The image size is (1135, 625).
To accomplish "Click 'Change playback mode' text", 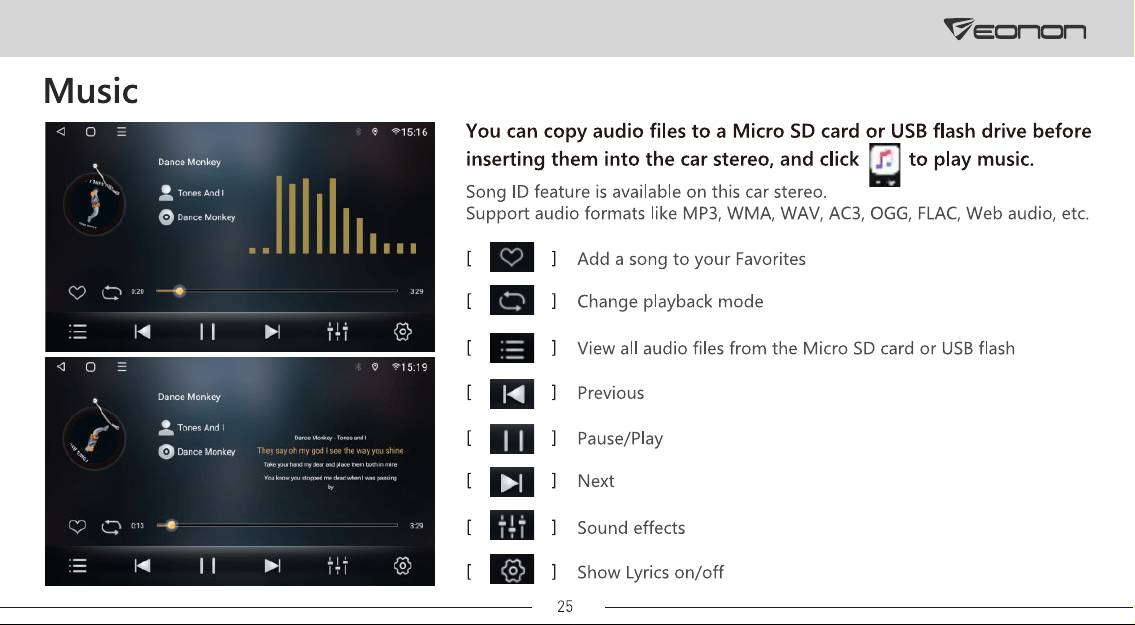I will pos(670,301).
